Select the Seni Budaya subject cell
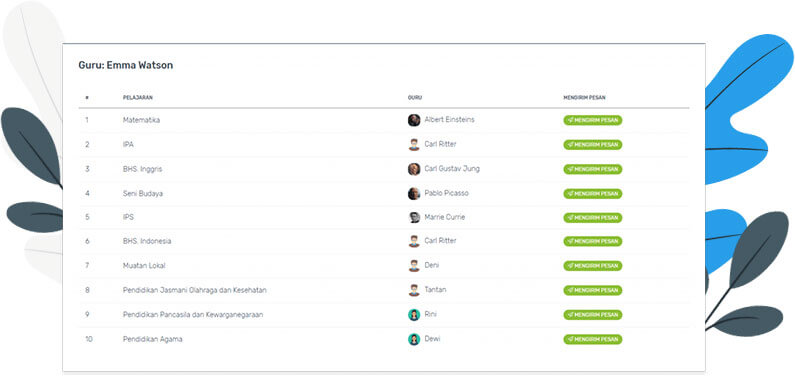This screenshot has height=376, width=795. [143, 194]
